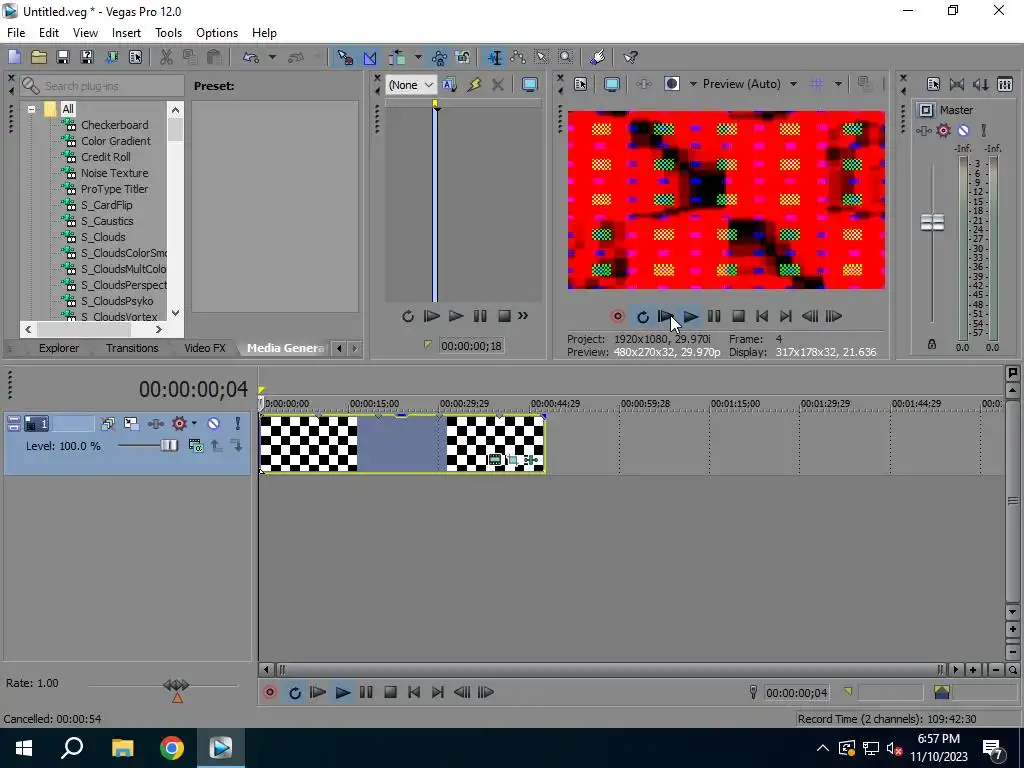
Task: Adjust the playback Rate slider
Action: (176, 685)
